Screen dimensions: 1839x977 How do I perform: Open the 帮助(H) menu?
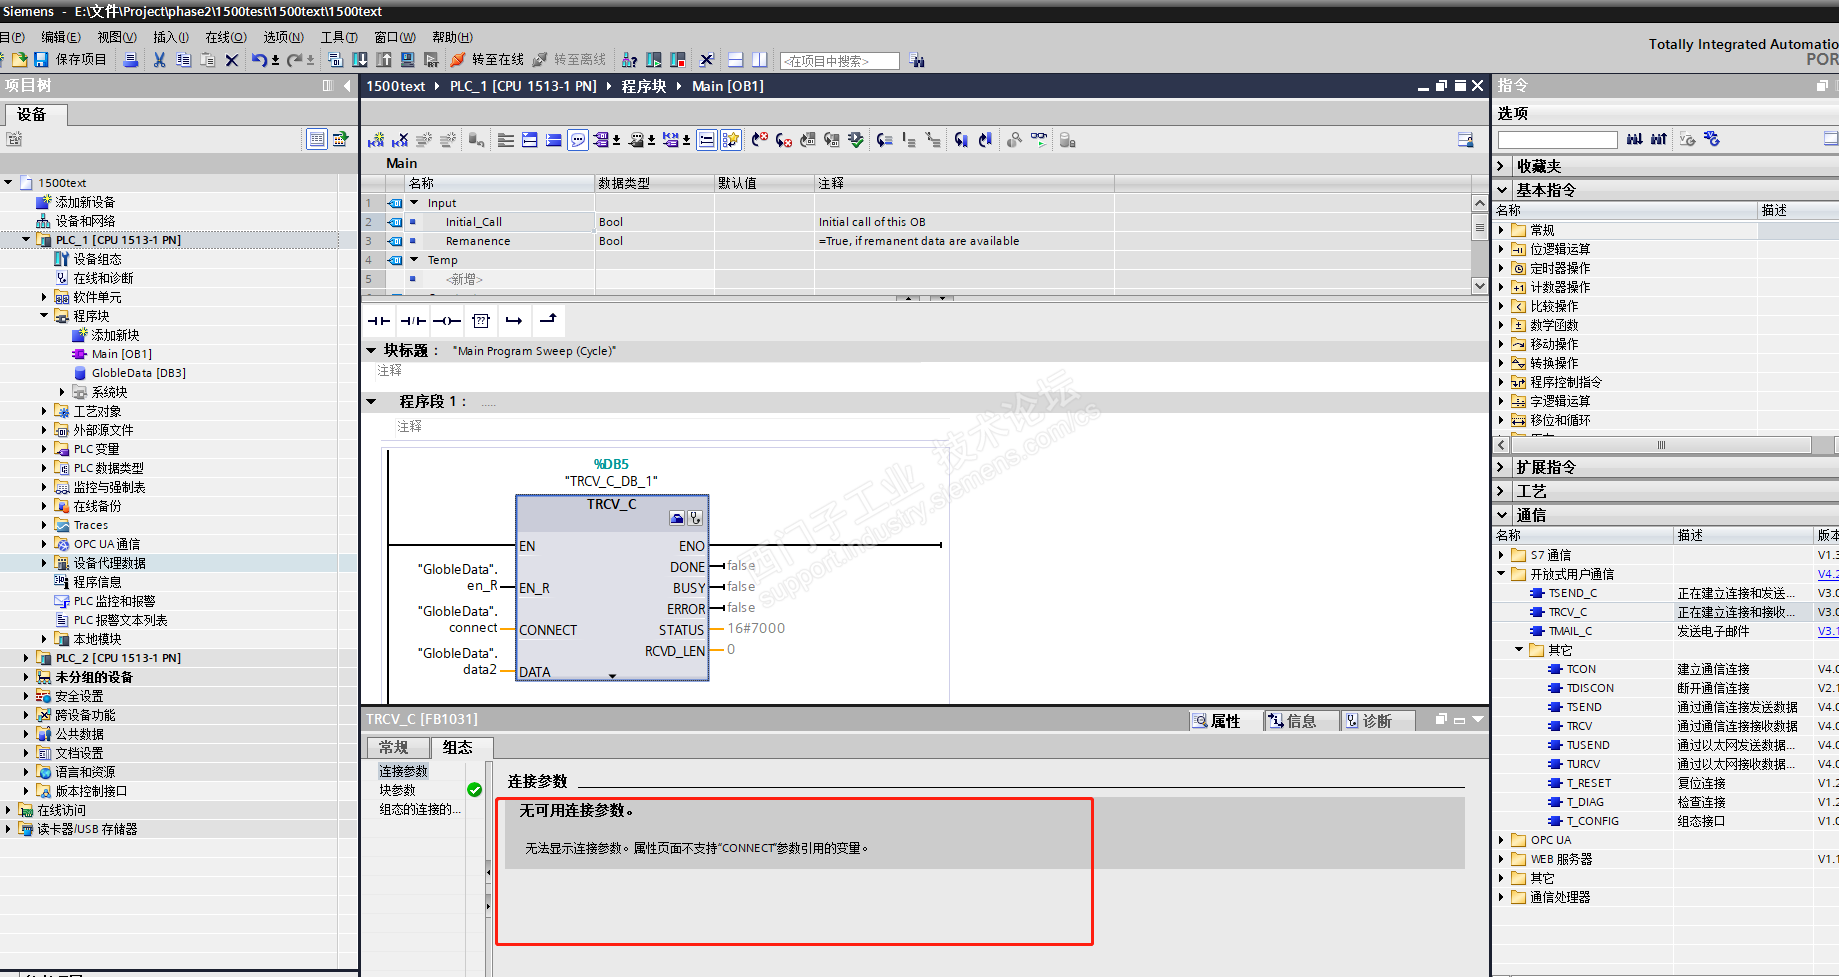[453, 37]
